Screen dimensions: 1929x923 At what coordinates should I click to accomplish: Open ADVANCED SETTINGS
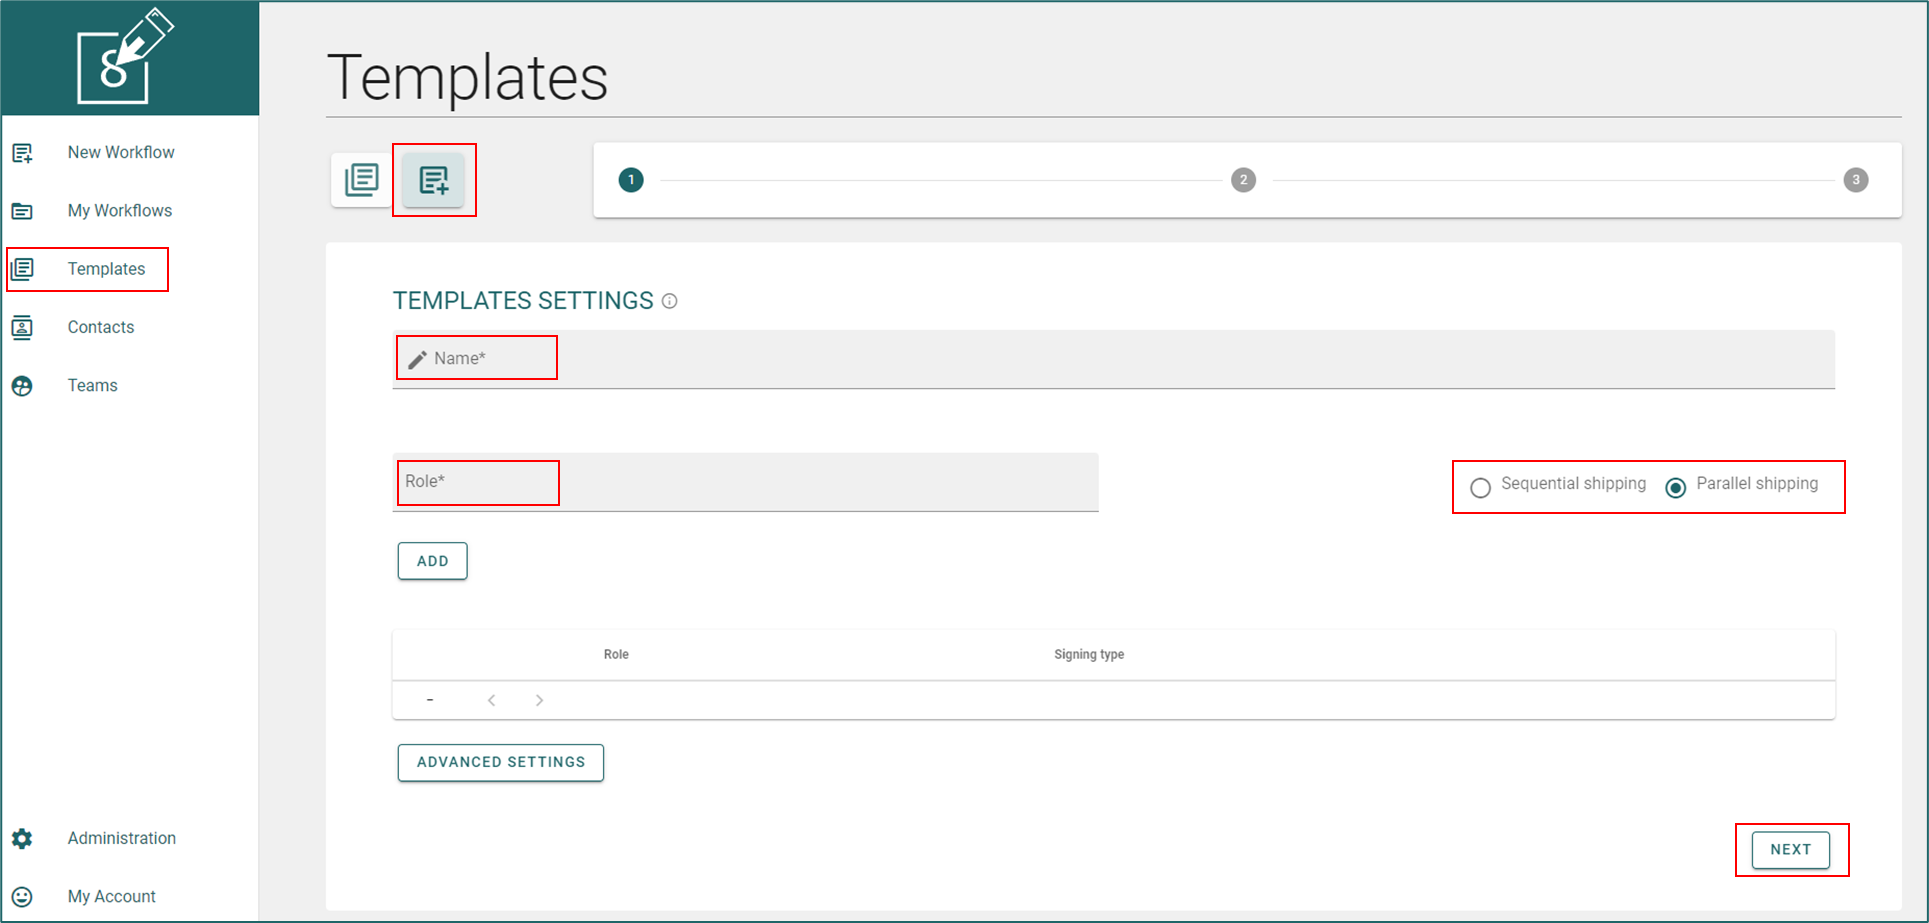501,762
